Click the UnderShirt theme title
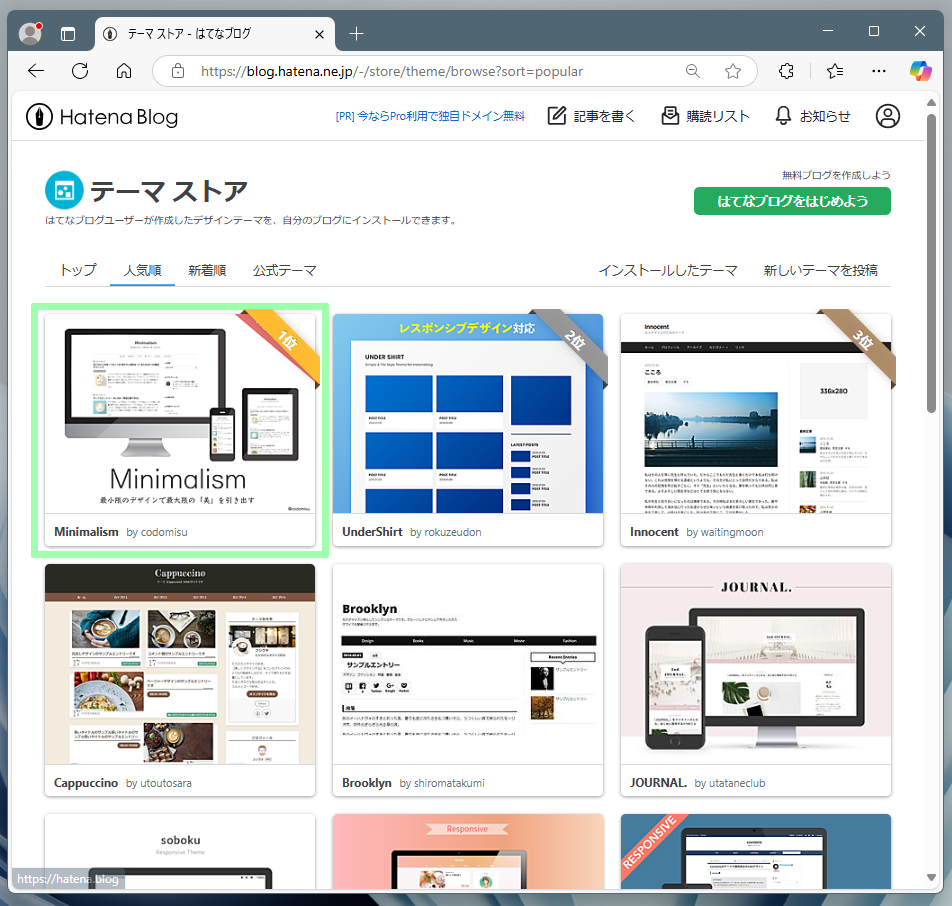 (x=372, y=532)
